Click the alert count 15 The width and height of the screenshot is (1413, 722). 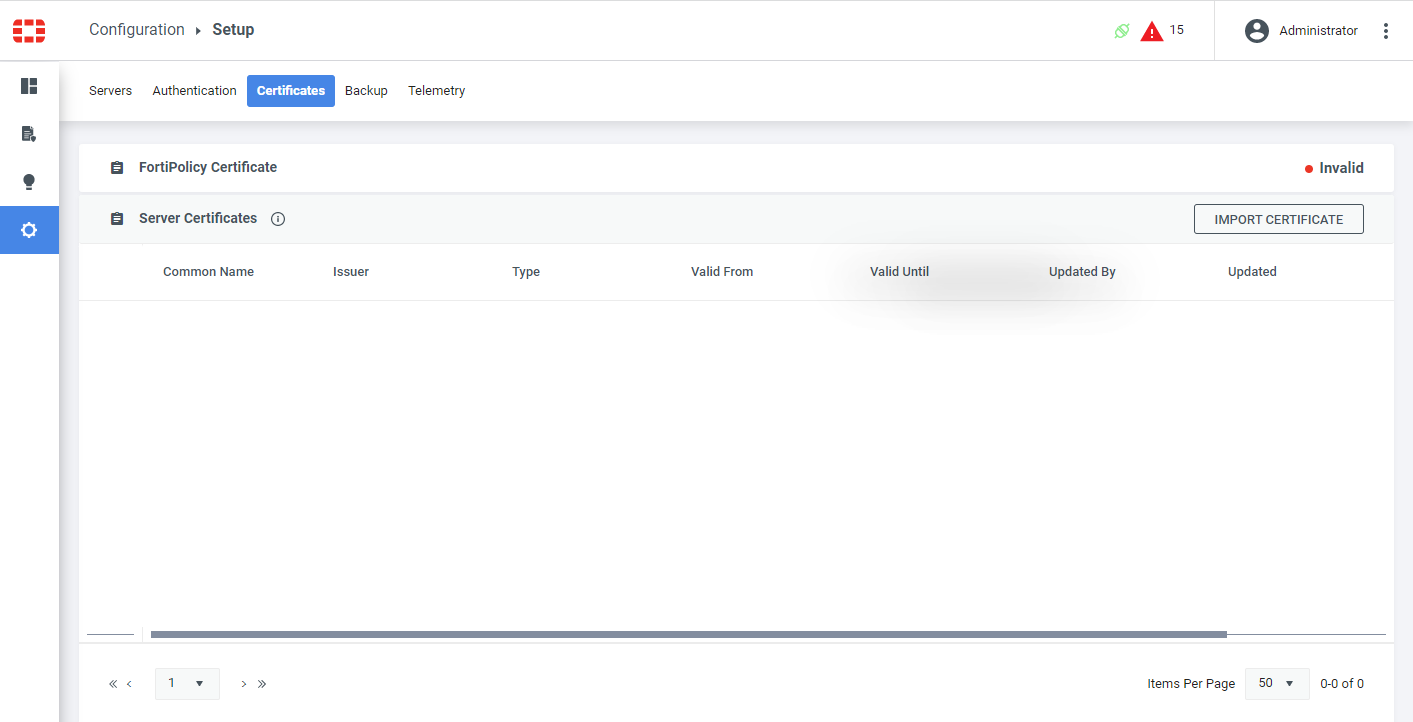1176,30
